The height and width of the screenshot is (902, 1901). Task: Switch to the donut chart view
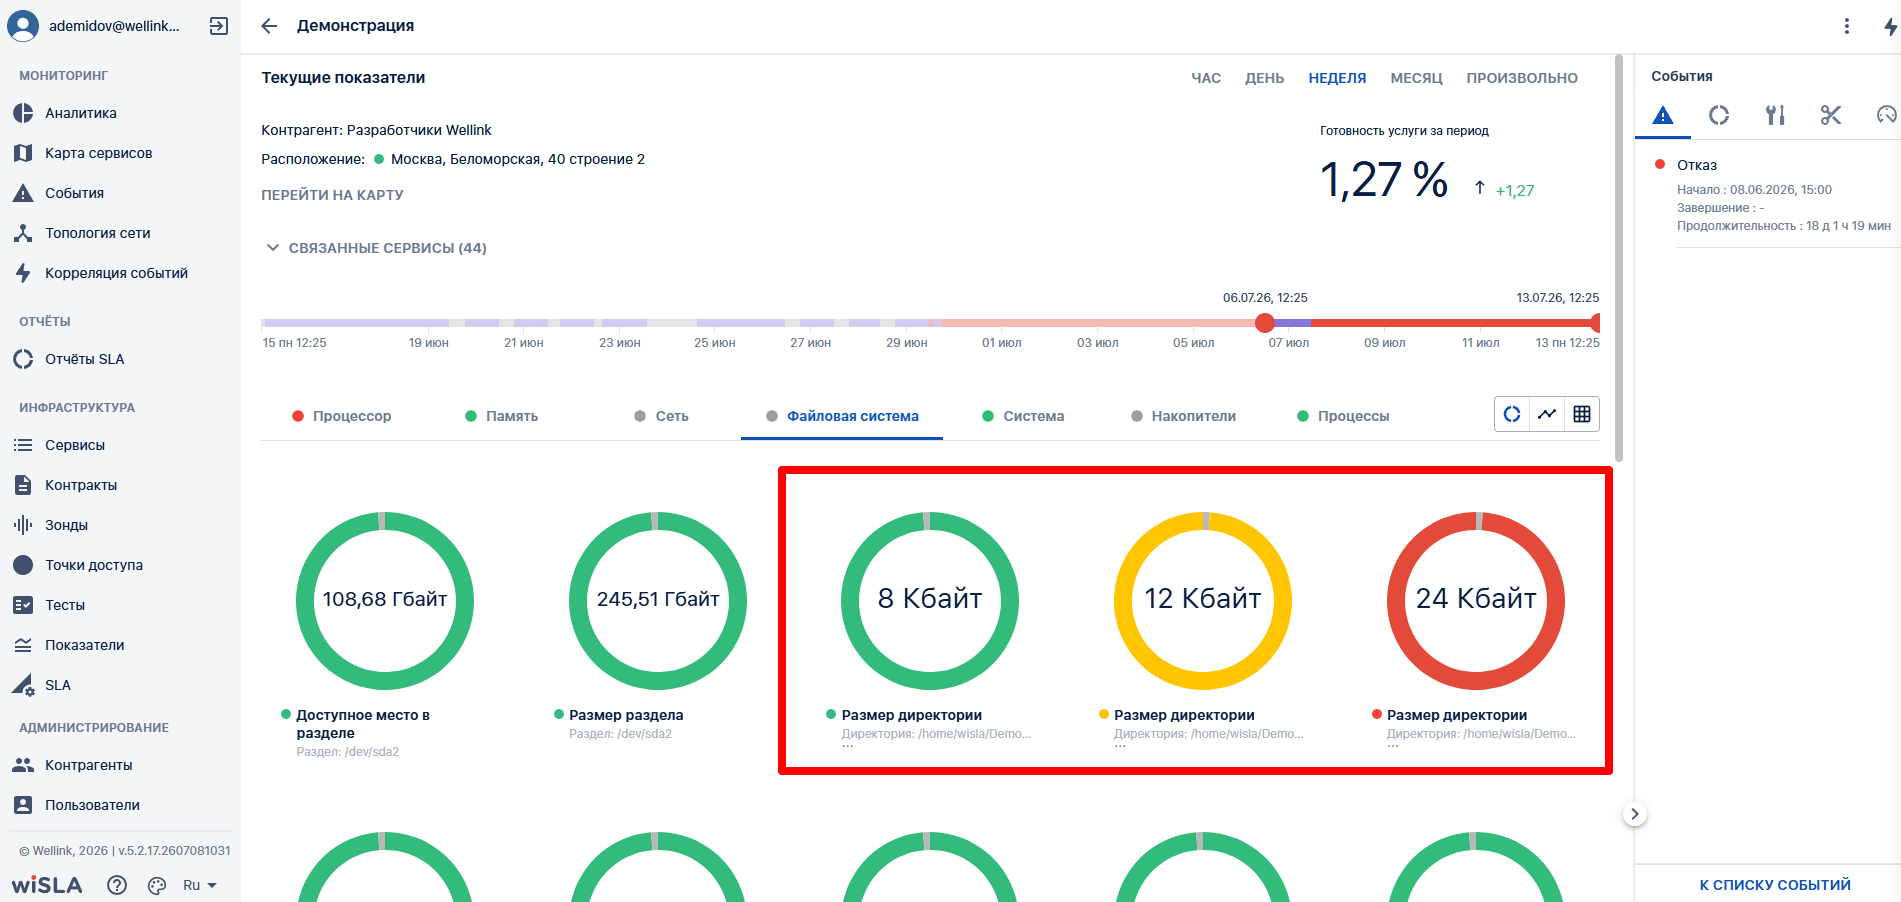[x=1512, y=414]
